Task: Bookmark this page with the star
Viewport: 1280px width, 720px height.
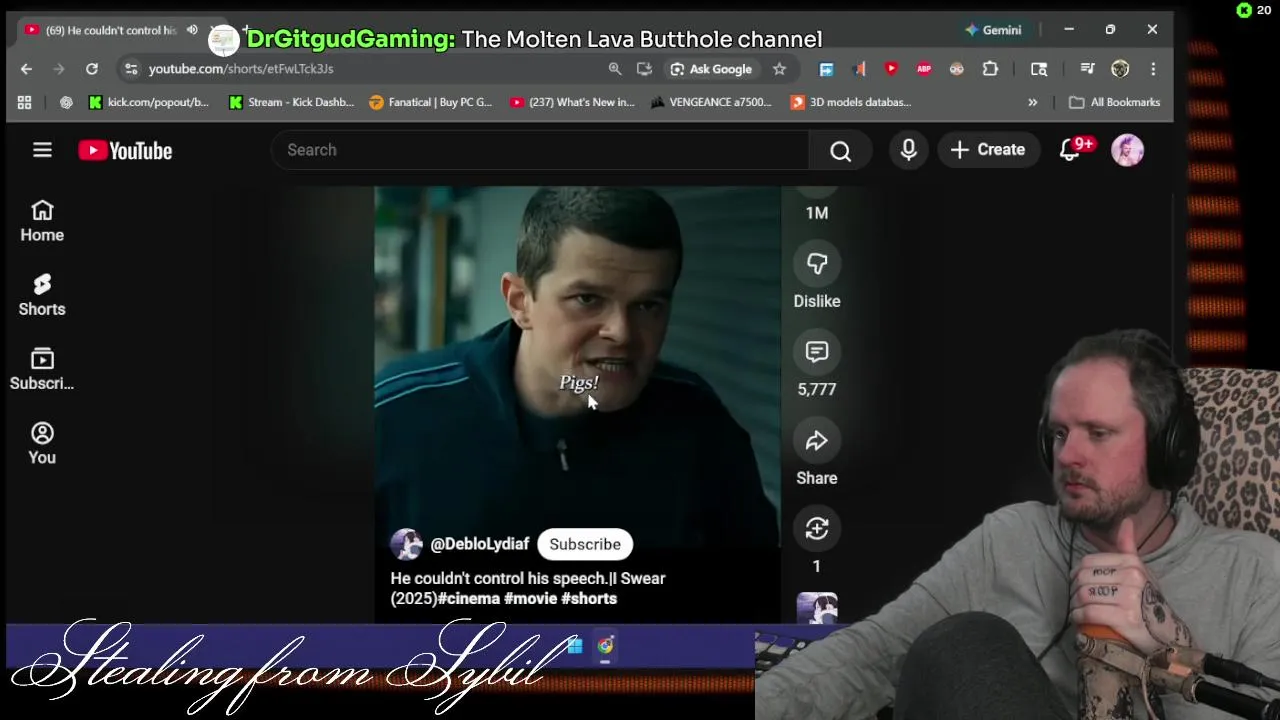Action: click(779, 69)
